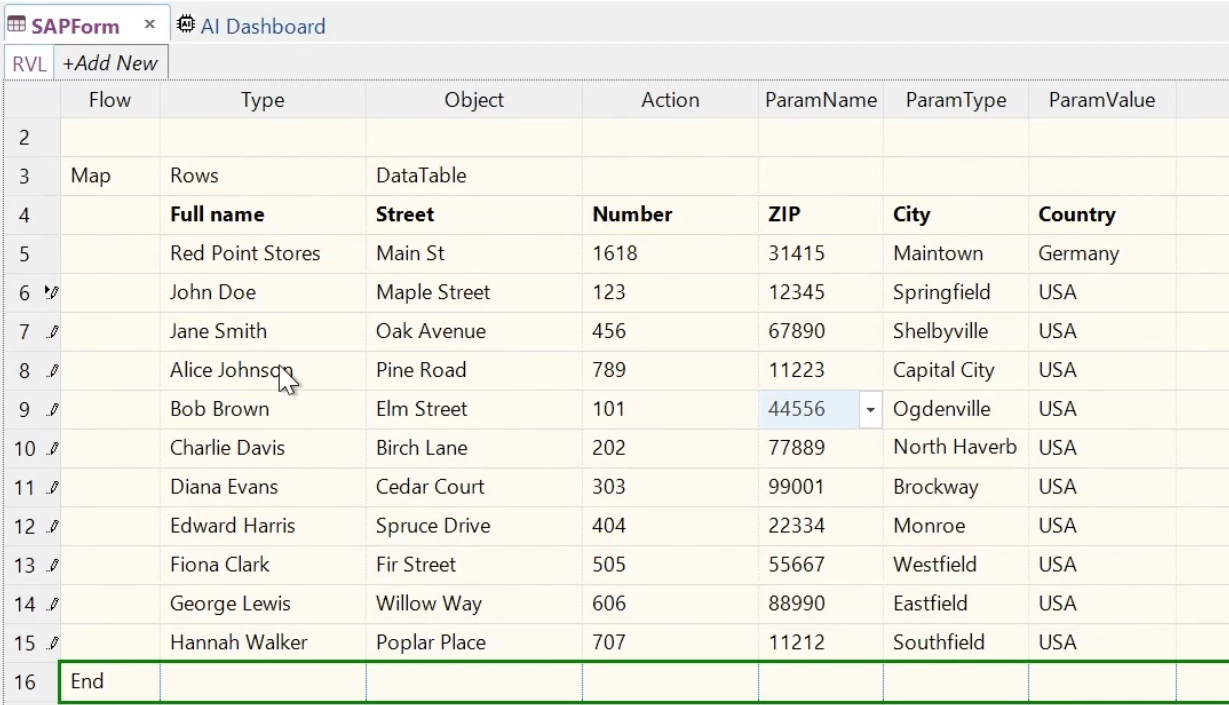
Task: Select the Hannah Walker name cell
Action: [238, 643]
